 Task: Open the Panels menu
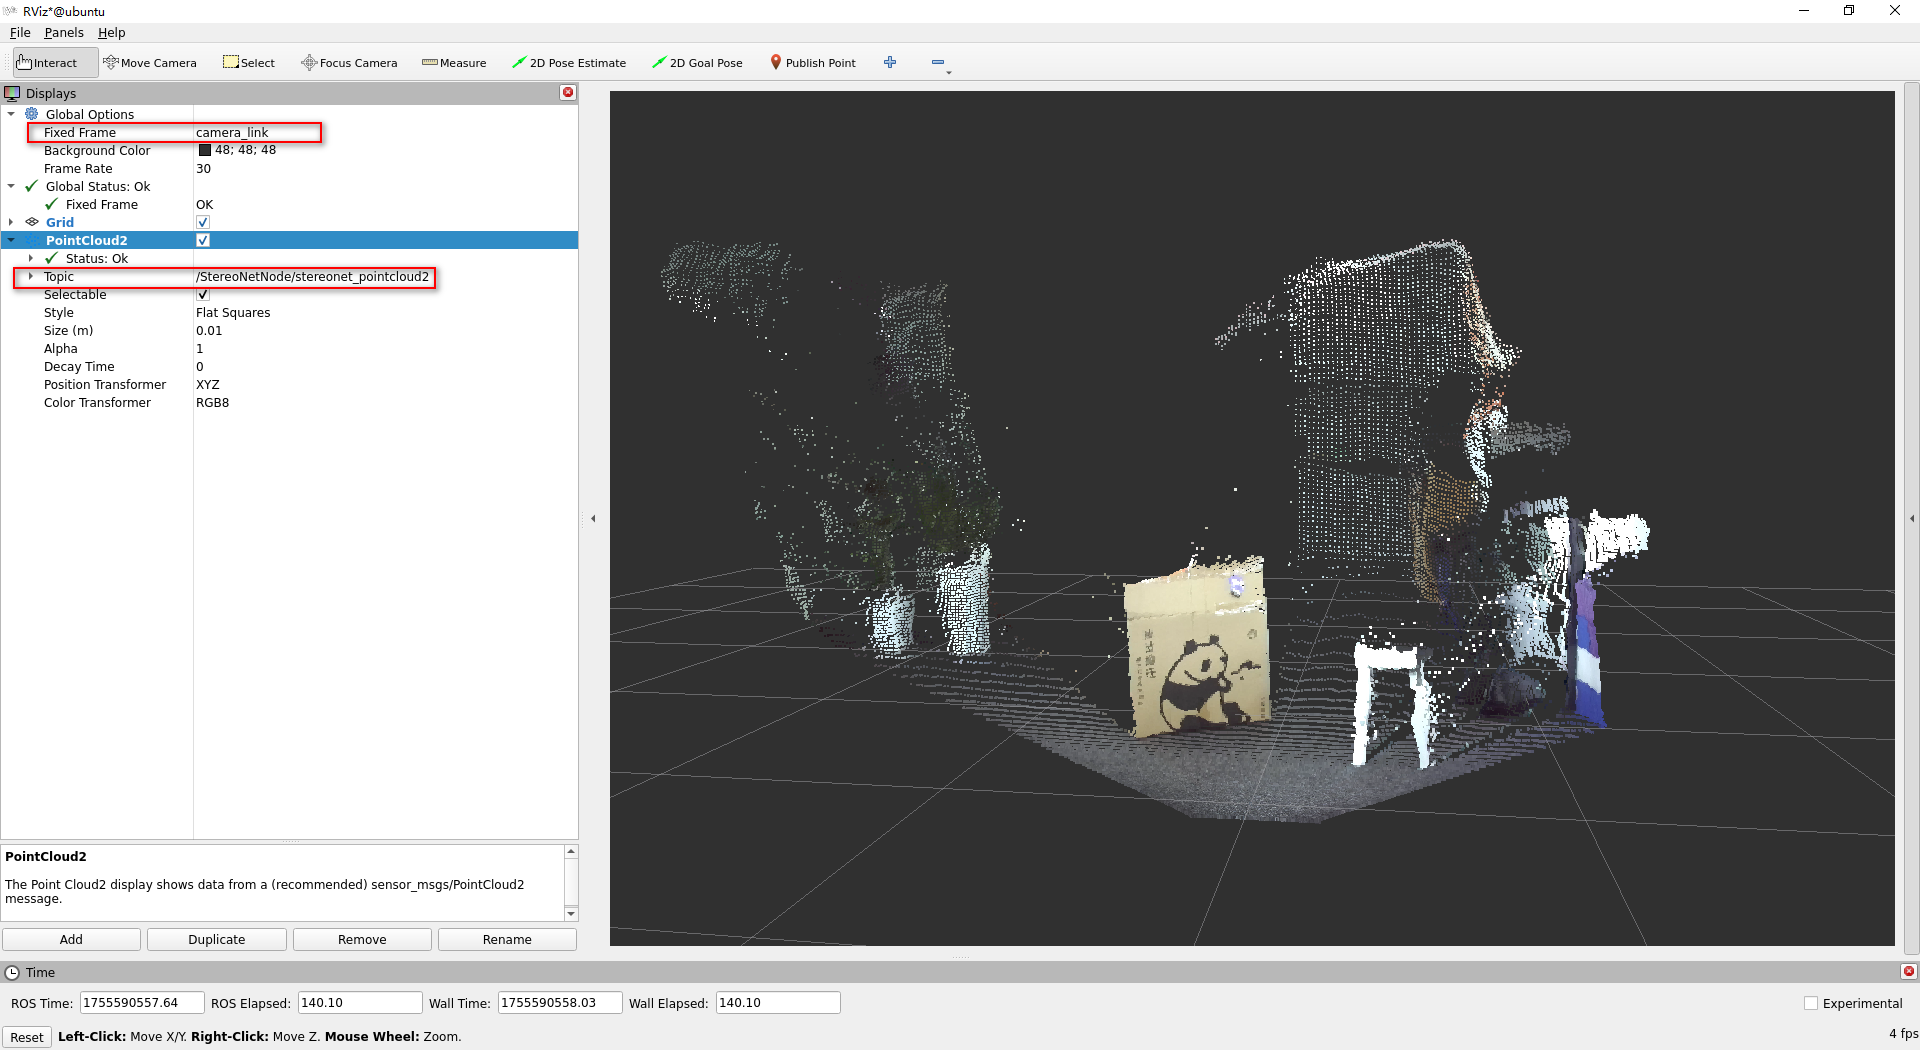[x=64, y=33]
